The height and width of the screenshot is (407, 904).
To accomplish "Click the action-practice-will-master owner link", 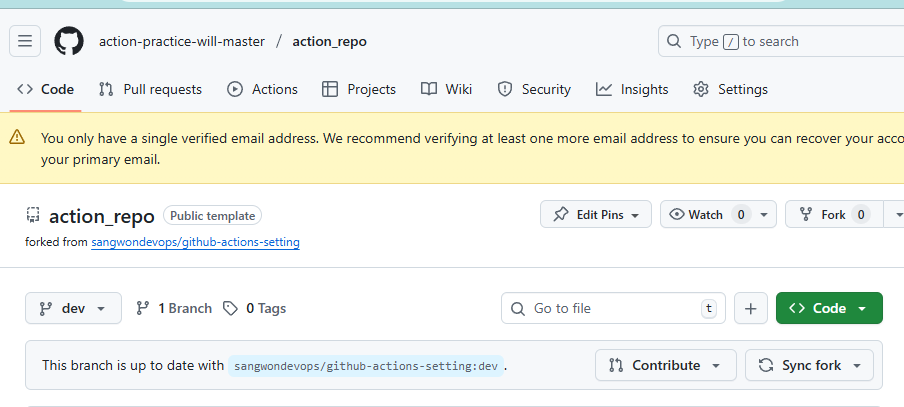I will click(182, 41).
